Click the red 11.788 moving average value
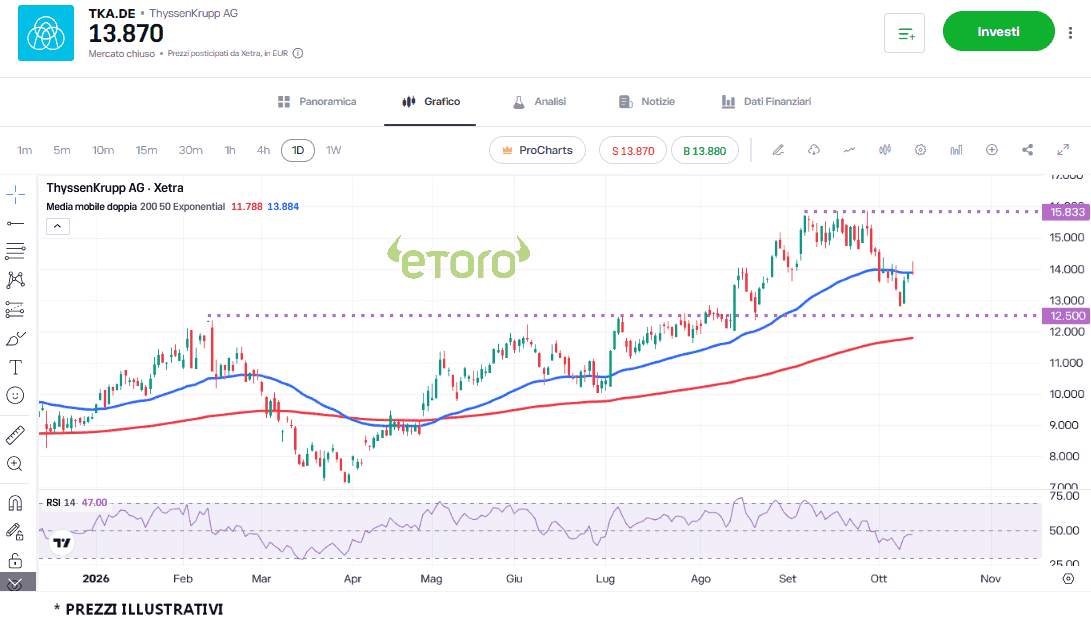 (x=247, y=207)
